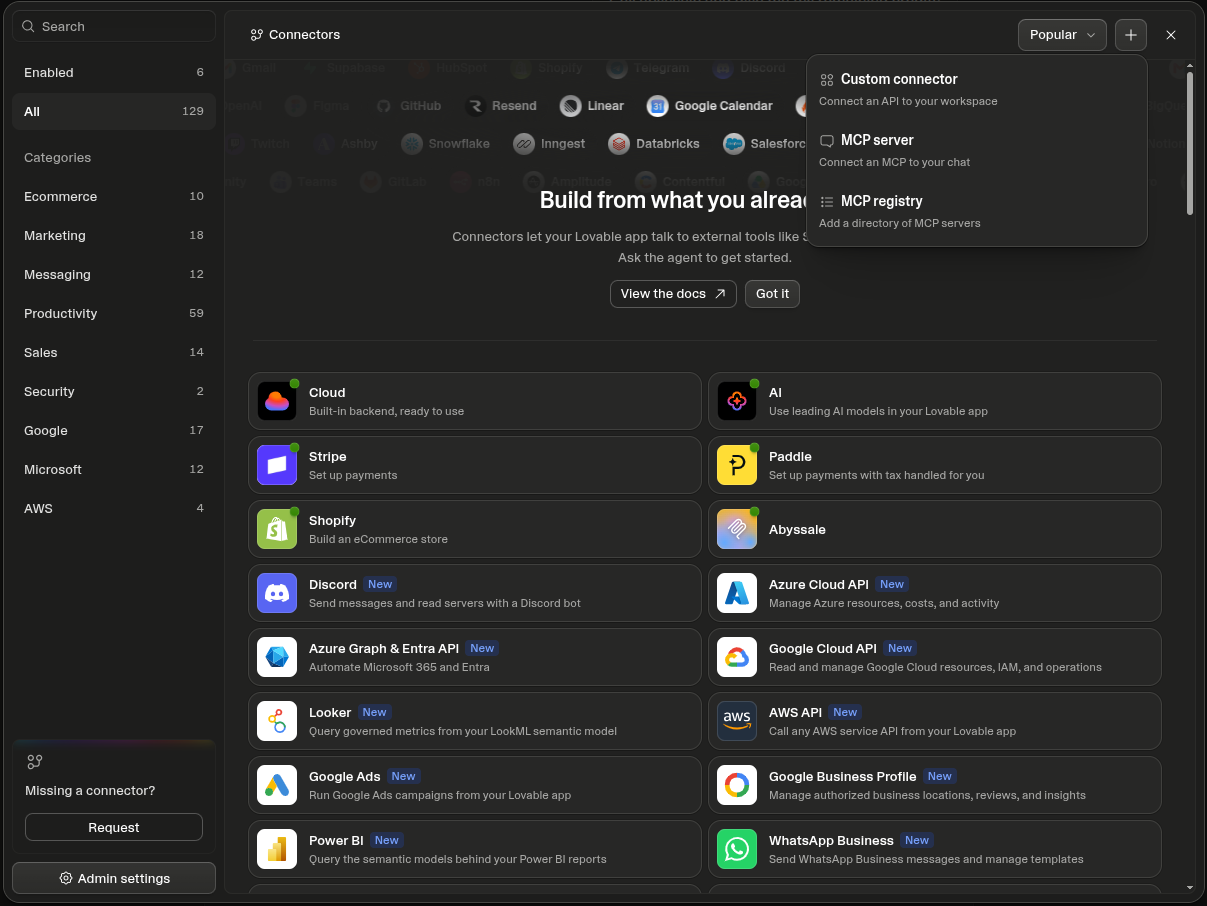Viewport: 1207px width, 906px height.
Task: Click the Google Ads logo icon
Action: (277, 785)
